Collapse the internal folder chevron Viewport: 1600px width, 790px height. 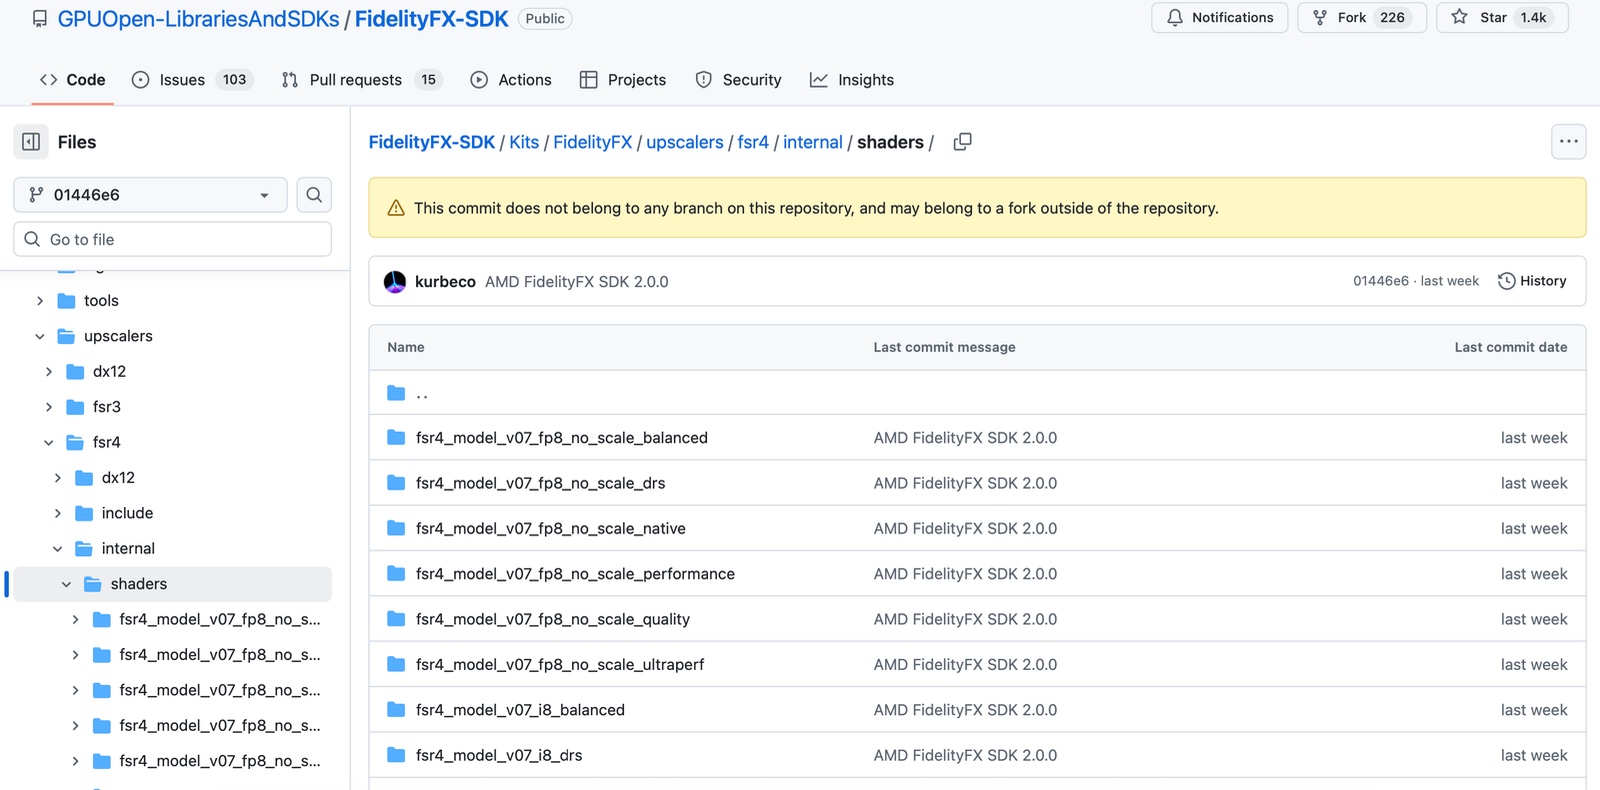click(x=58, y=549)
